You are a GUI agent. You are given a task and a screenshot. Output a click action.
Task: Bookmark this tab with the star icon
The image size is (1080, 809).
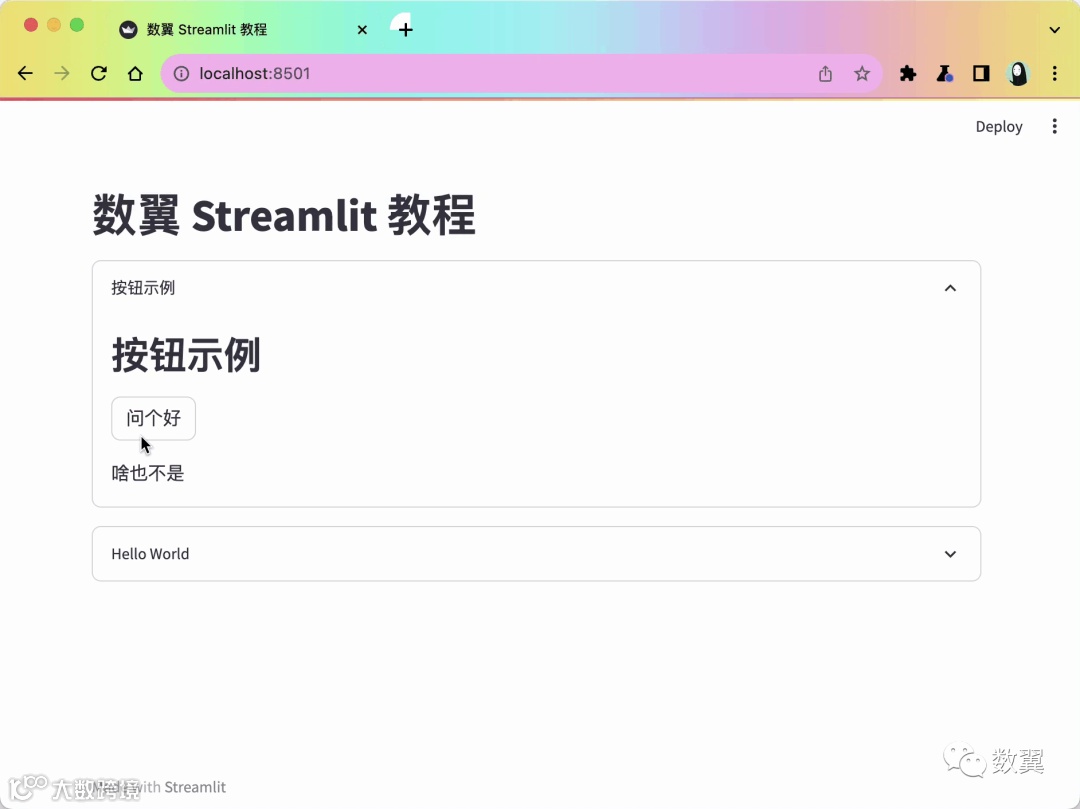click(x=862, y=74)
